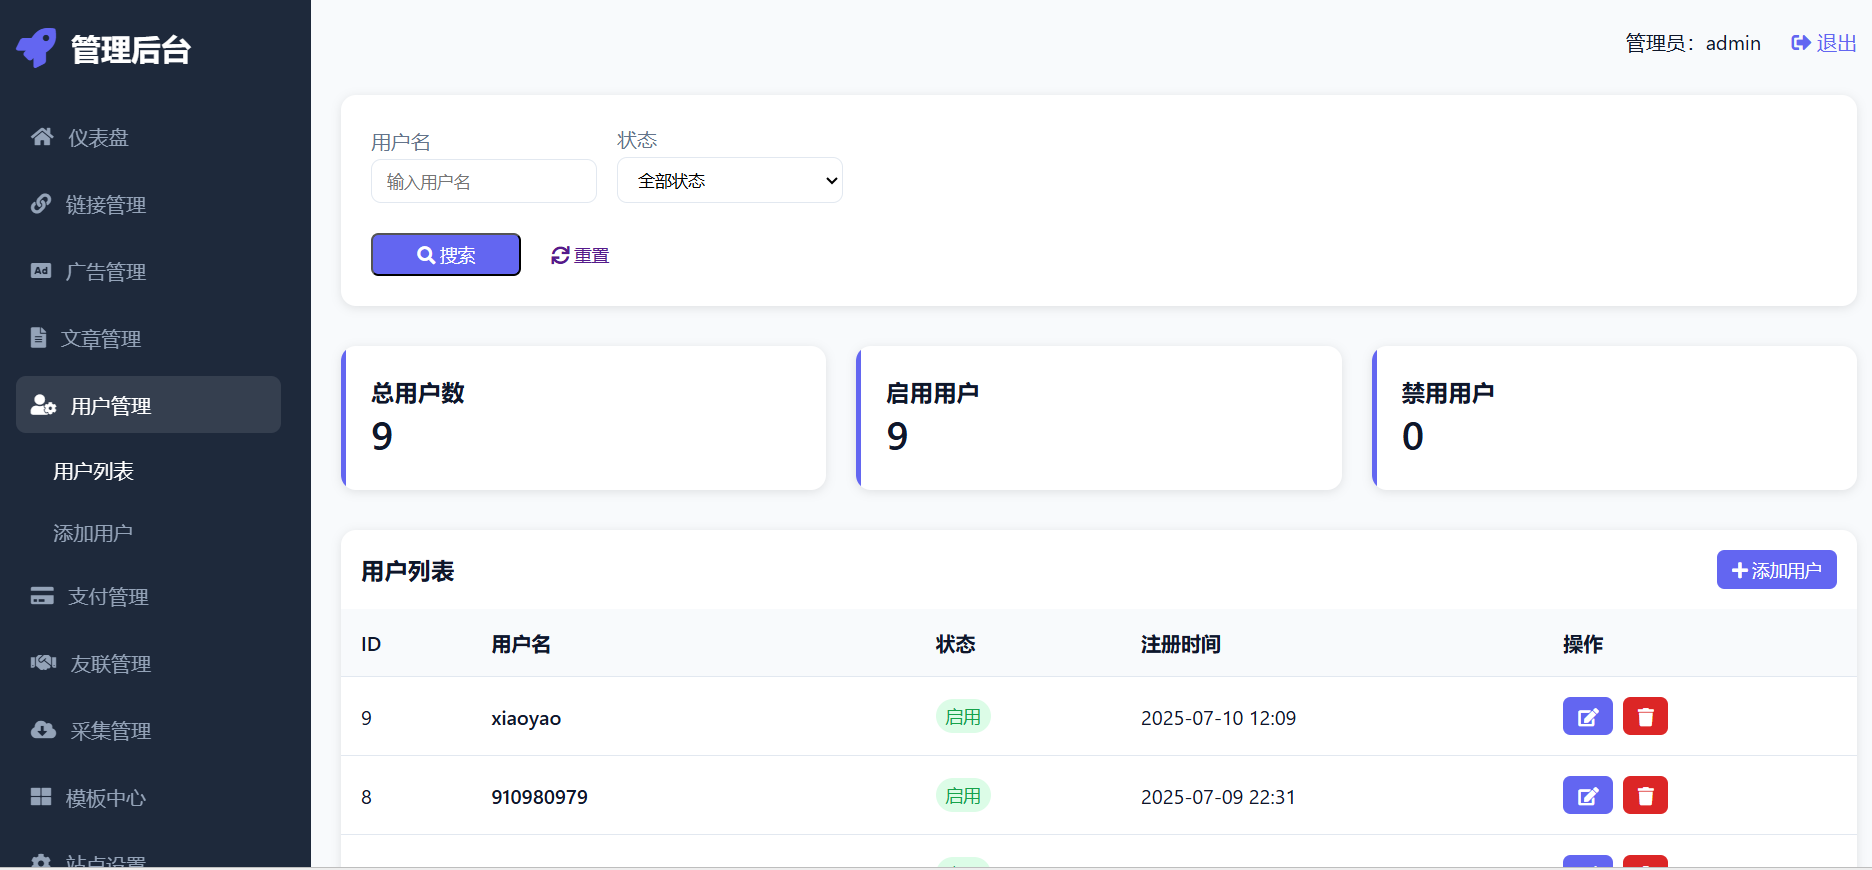Screen dimensions: 1872x870
Task: Edit user 910980979 with pencil icon
Action: (x=1587, y=795)
